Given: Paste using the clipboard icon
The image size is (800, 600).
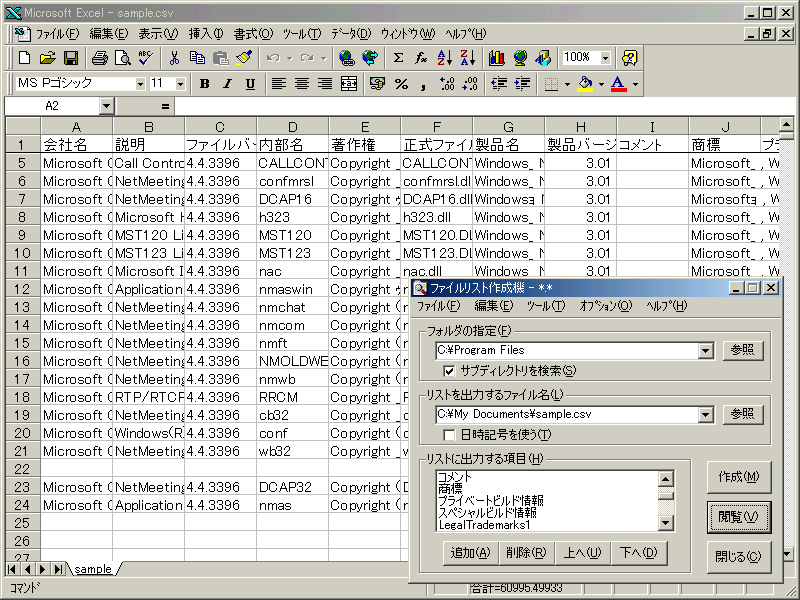Looking at the screenshot, I should pos(220,58).
